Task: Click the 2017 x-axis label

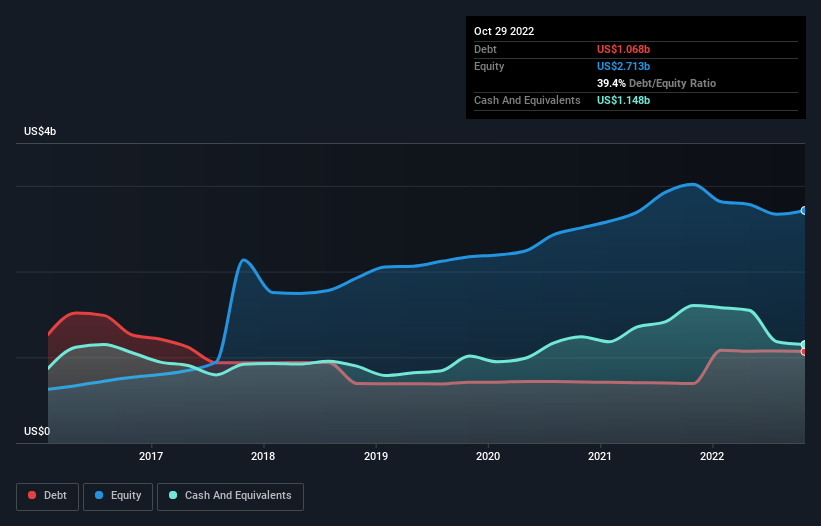Action: pyautogui.click(x=151, y=456)
